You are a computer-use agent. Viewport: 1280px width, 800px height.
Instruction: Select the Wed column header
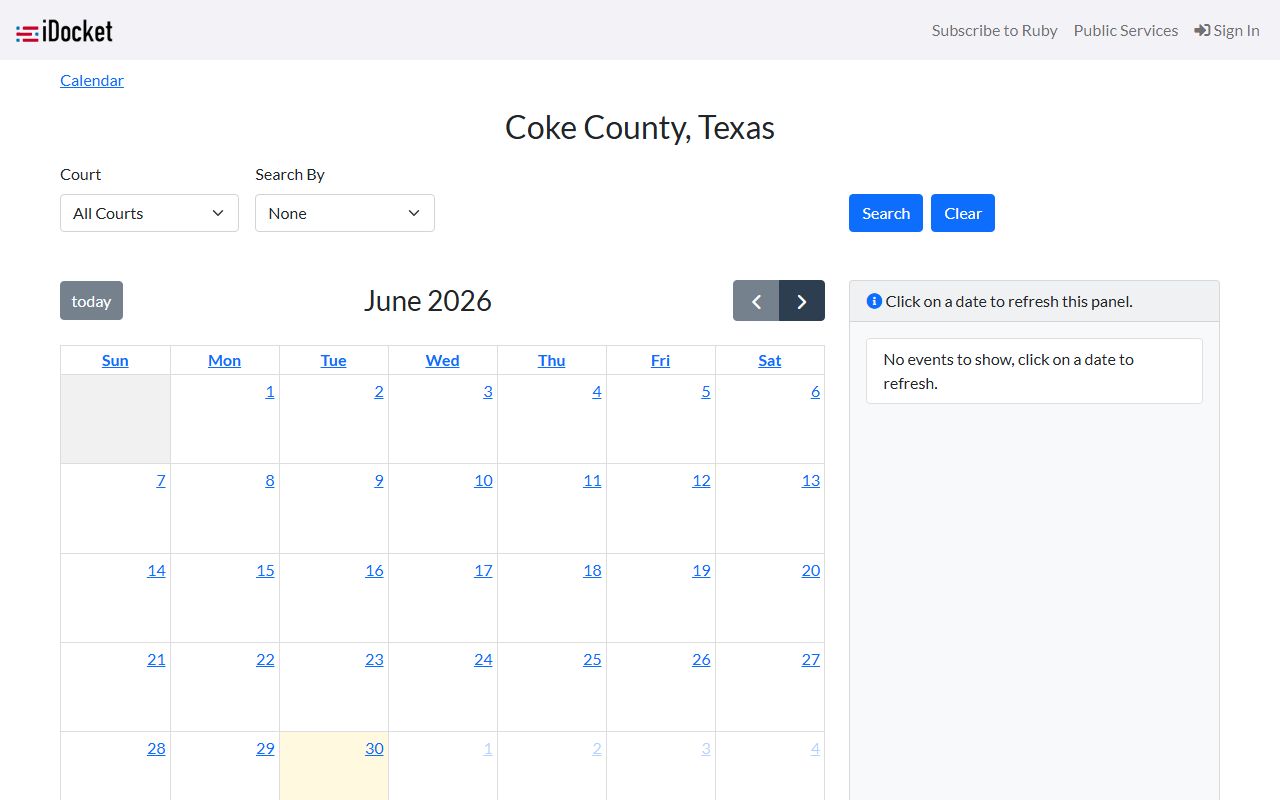pos(442,360)
